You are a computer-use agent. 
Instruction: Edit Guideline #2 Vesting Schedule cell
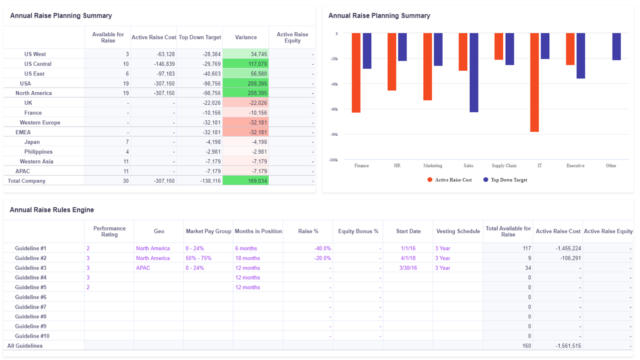click(458, 258)
